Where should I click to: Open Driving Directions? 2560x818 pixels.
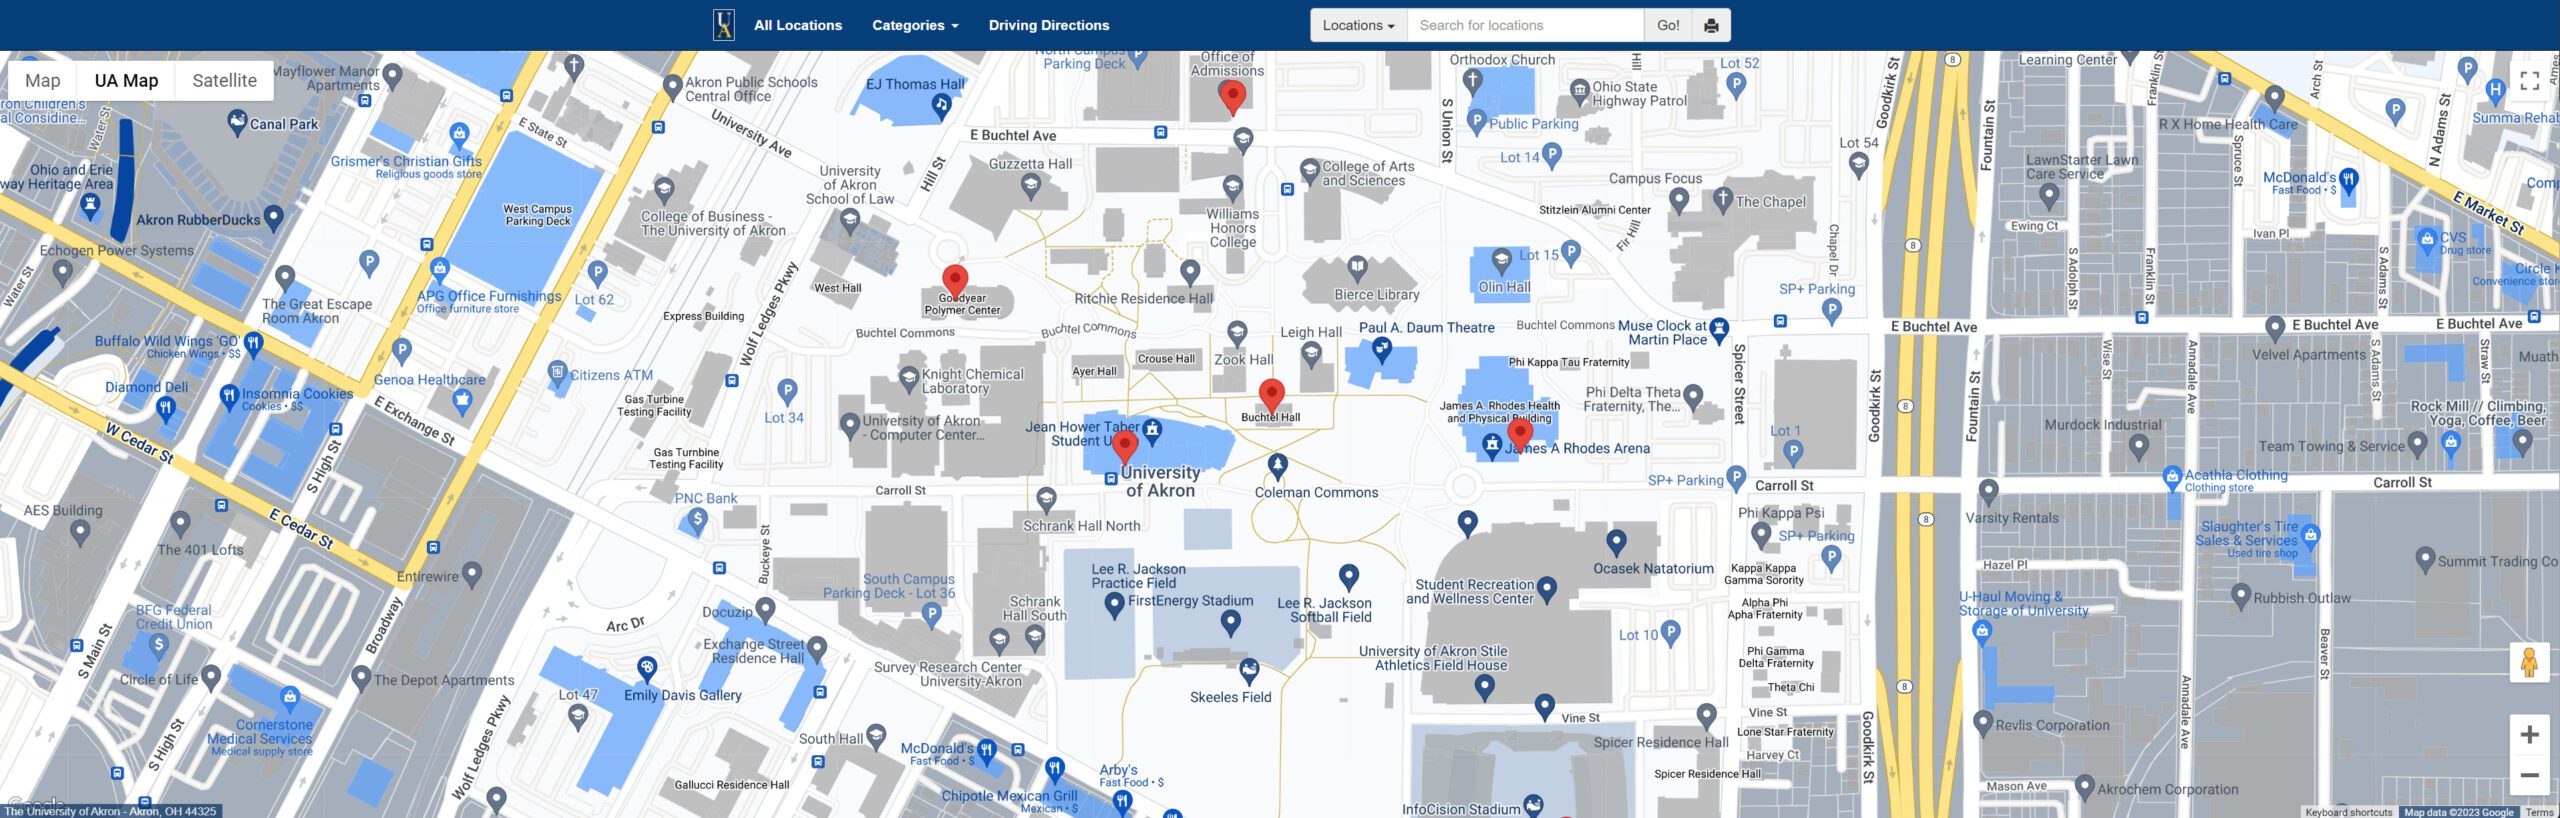tap(1048, 25)
